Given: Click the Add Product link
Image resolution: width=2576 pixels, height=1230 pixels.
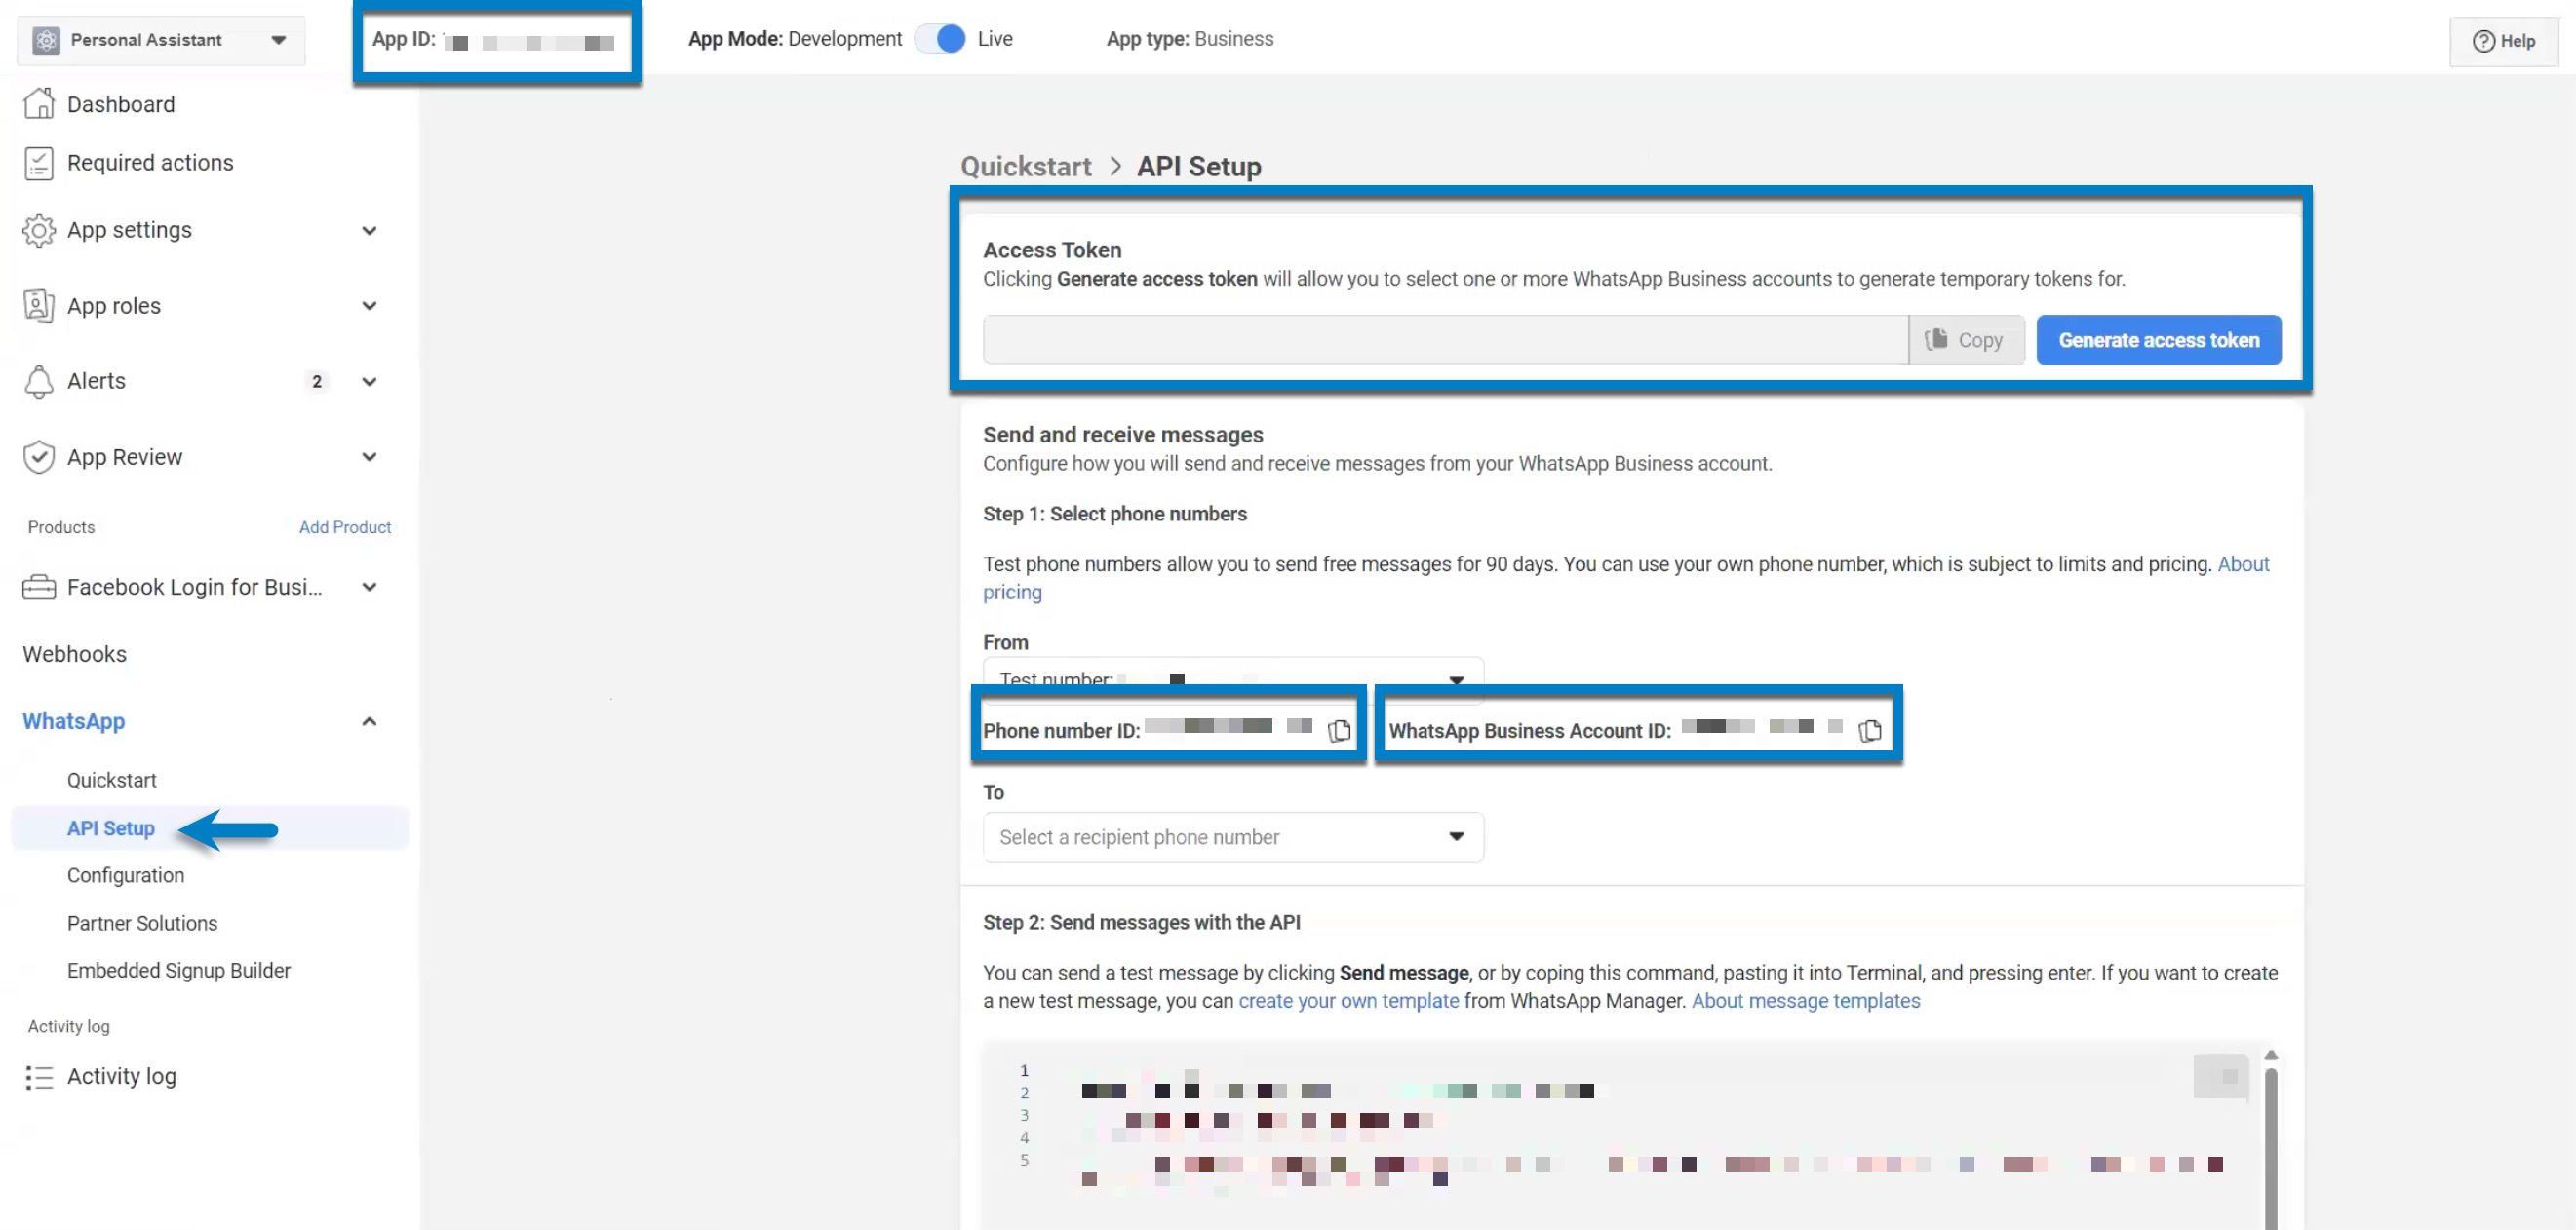Looking at the screenshot, I should 345,527.
